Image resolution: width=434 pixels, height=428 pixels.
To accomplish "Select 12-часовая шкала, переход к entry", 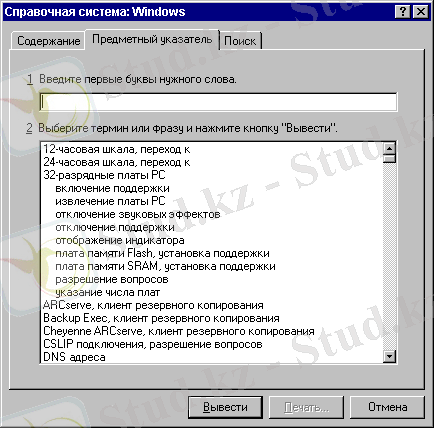I will pos(117,149).
